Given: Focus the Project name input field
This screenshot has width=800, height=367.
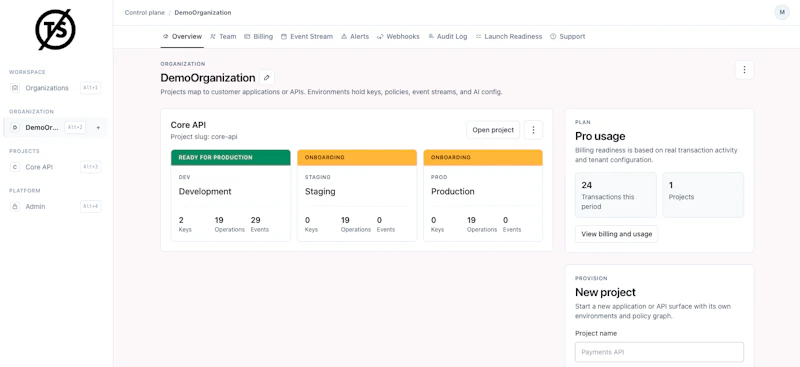Looking at the screenshot, I should pyautogui.click(x=659, y=352).
